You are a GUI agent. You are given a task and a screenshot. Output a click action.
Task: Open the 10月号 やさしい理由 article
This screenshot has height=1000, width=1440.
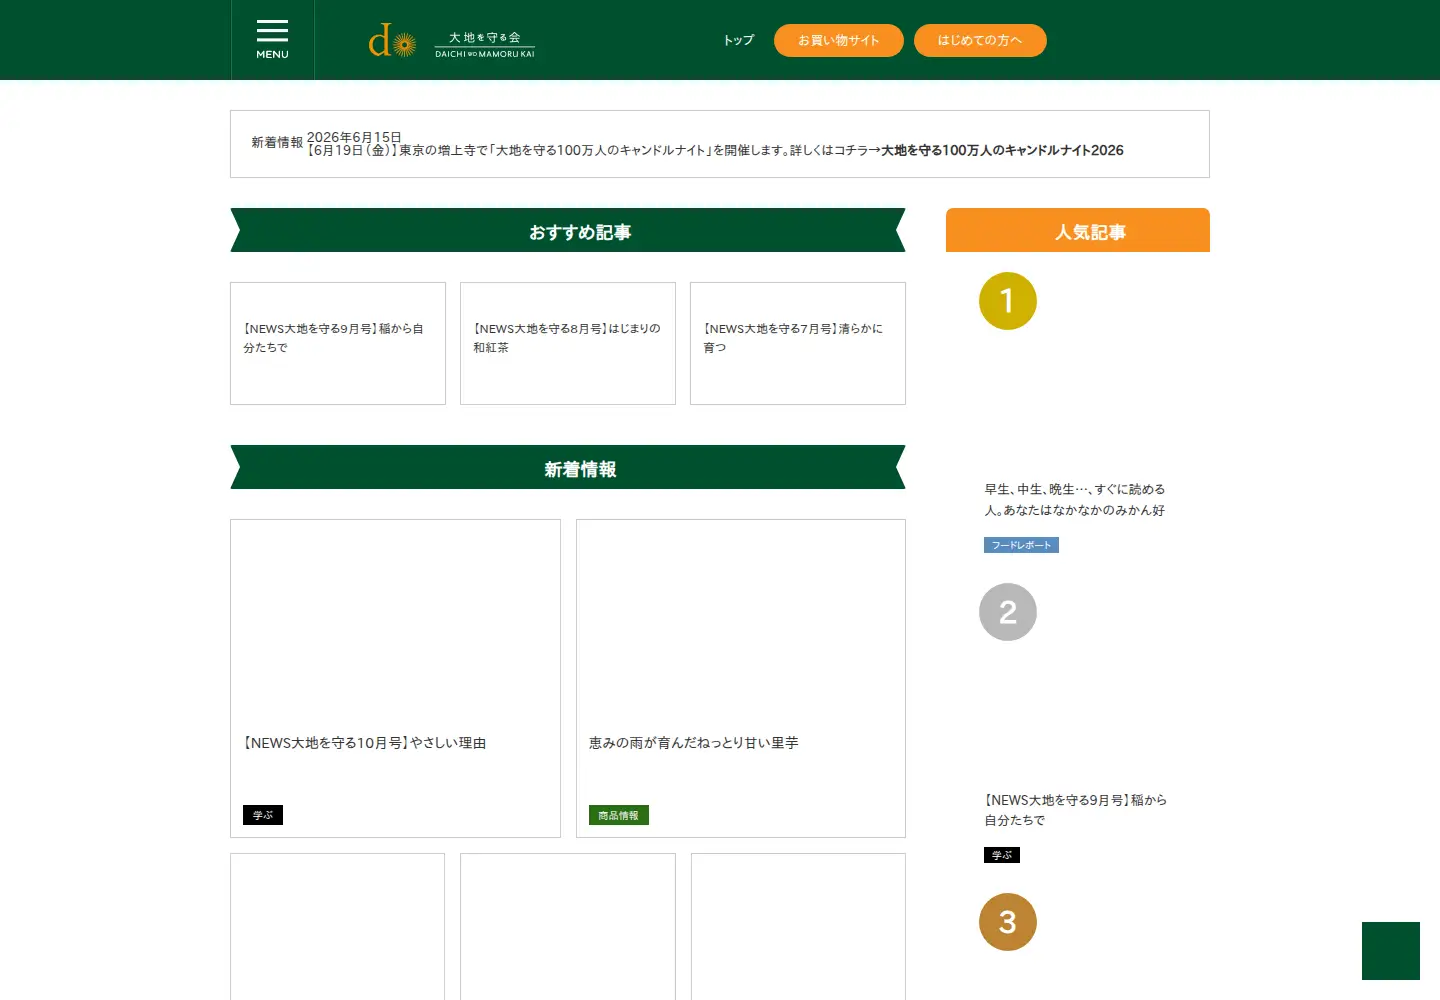point(395,678)
